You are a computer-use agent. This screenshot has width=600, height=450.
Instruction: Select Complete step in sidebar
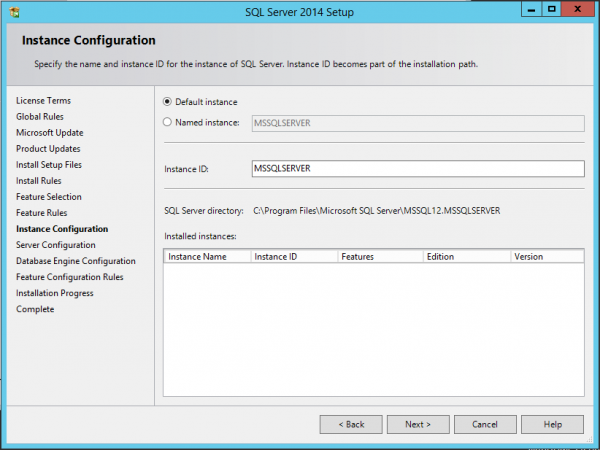click(35, 309)
